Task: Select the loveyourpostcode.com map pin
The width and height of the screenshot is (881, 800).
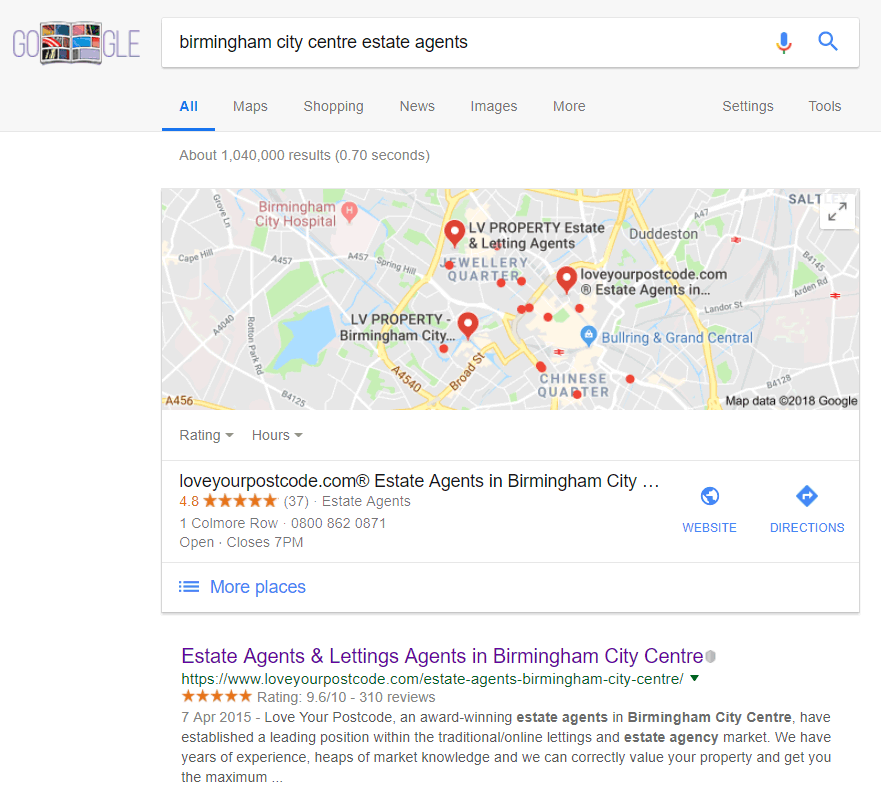Action: pos(566,280)
